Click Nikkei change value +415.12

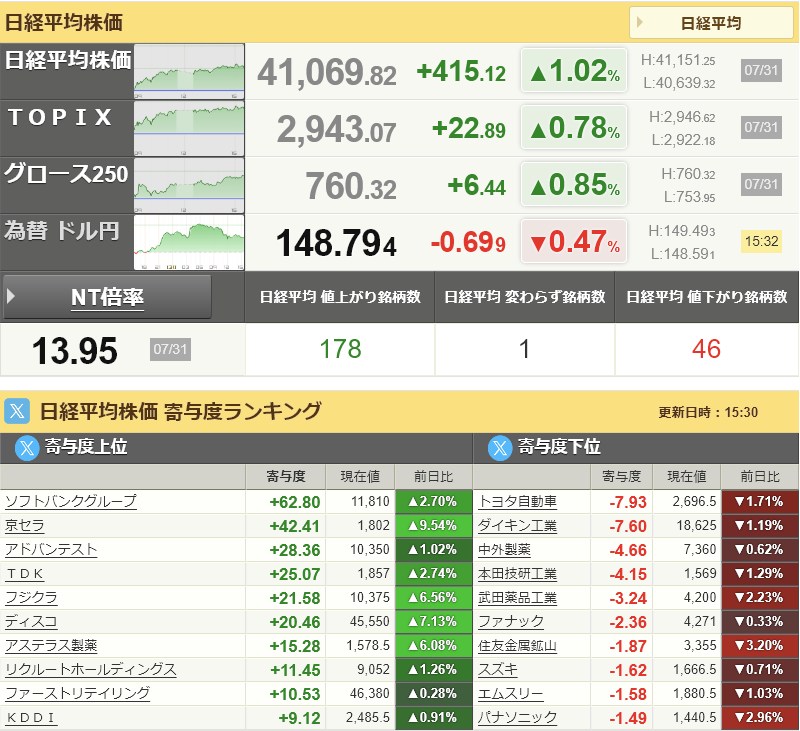(461, 71)
